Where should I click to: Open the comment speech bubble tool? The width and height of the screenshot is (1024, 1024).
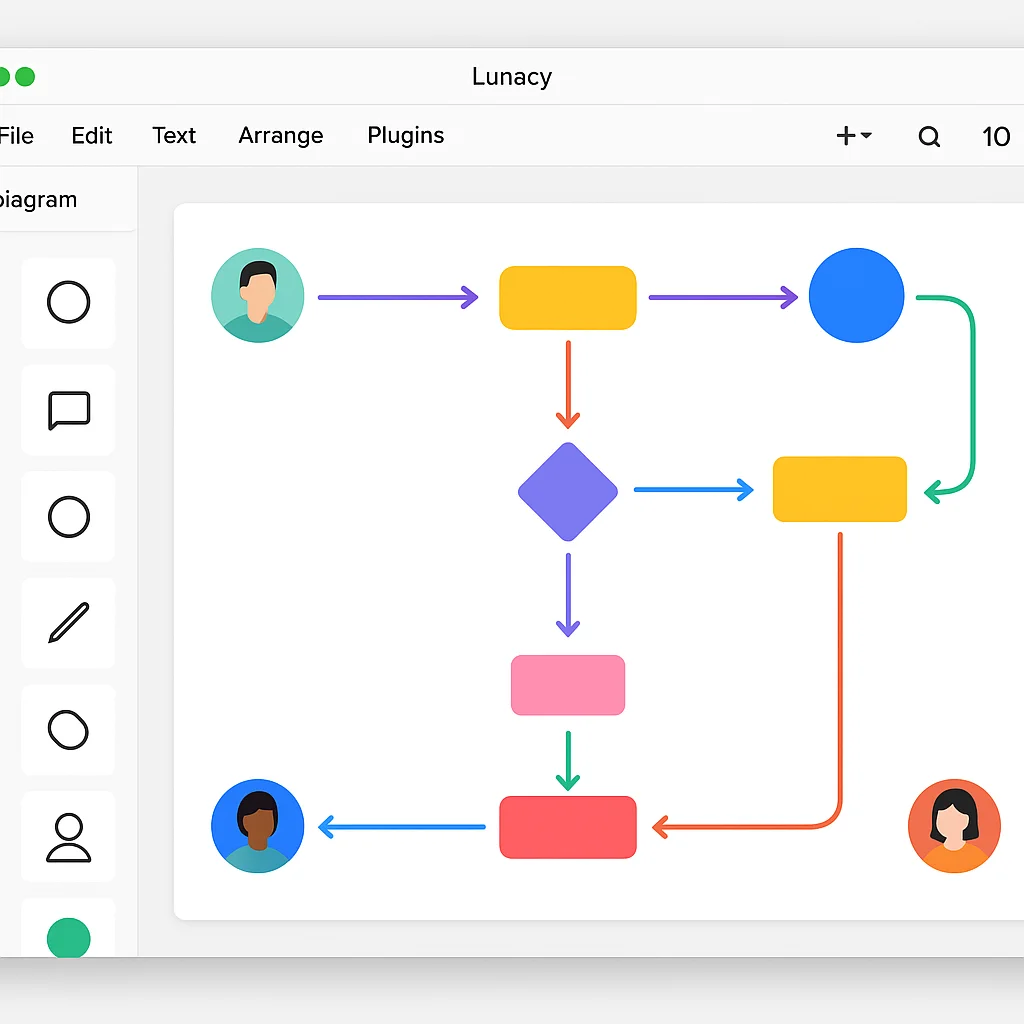click(68, 410)
